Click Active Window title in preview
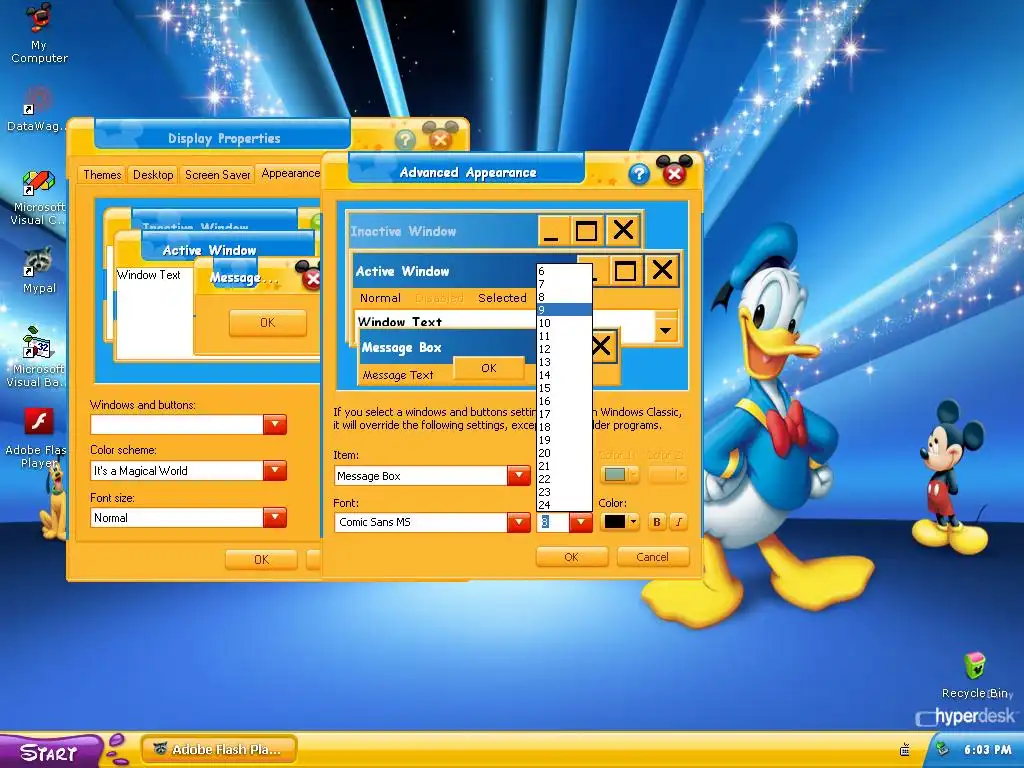Image resolution: width=1024 pixels, height=768 pixels. click(x=402, y=271)
